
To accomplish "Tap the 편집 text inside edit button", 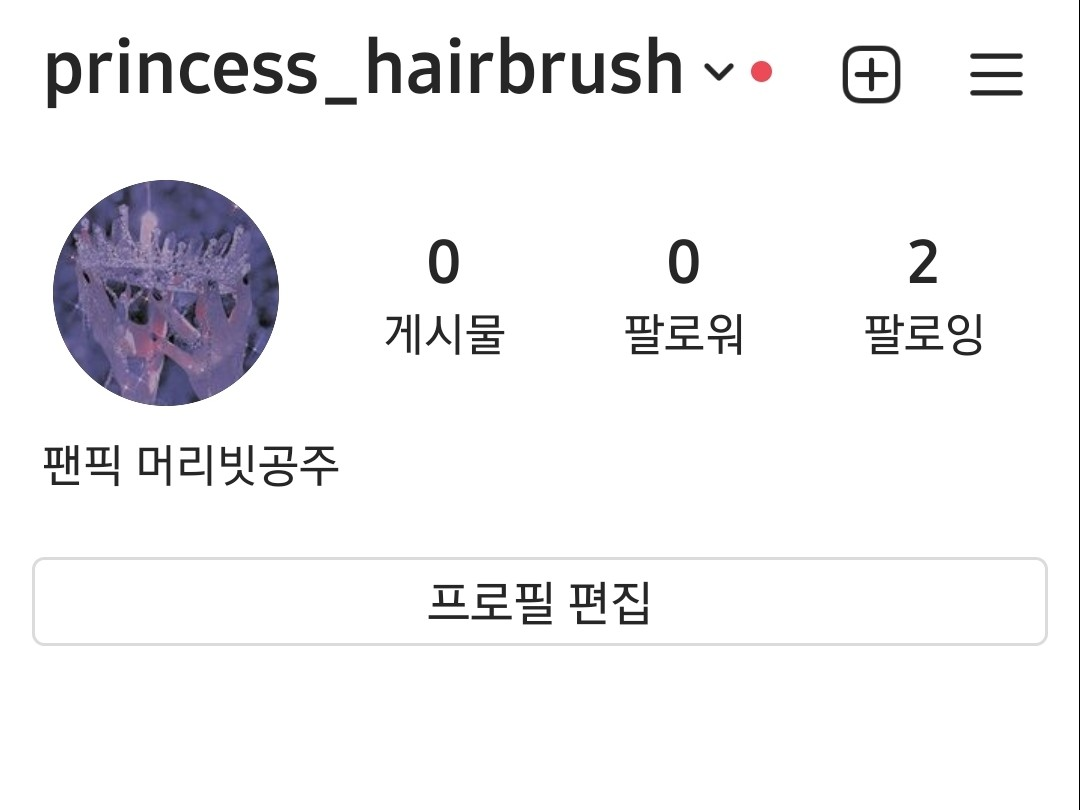I will 610,602.
